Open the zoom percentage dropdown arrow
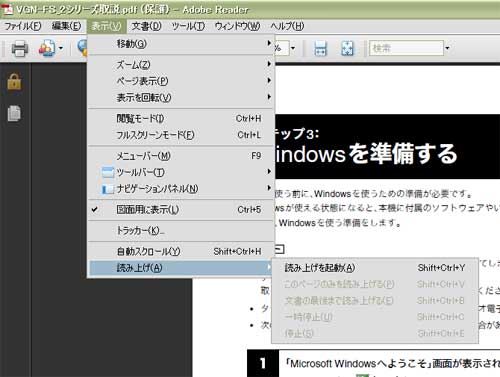This screenshot has height=377, width=500. click(293, 49)
